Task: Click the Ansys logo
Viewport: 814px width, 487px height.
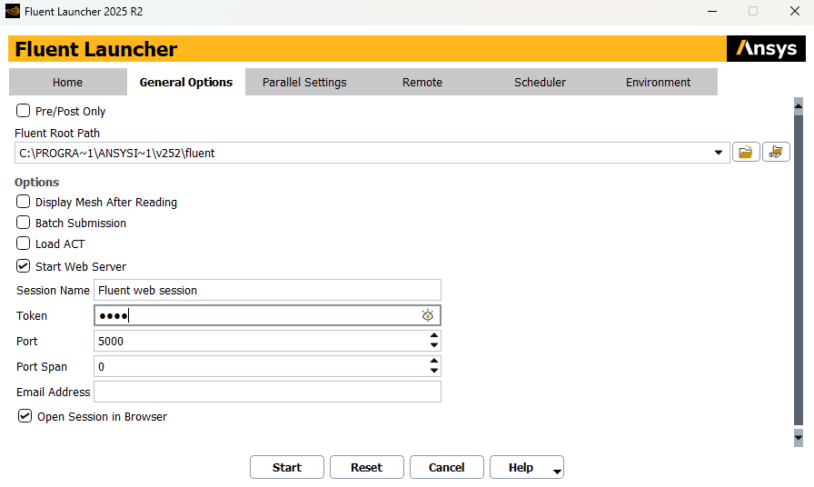Action: click(x=766, y=49)
